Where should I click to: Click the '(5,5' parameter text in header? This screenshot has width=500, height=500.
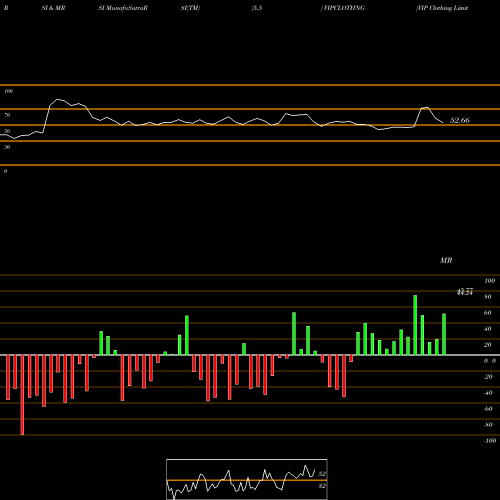click(257, 8)
